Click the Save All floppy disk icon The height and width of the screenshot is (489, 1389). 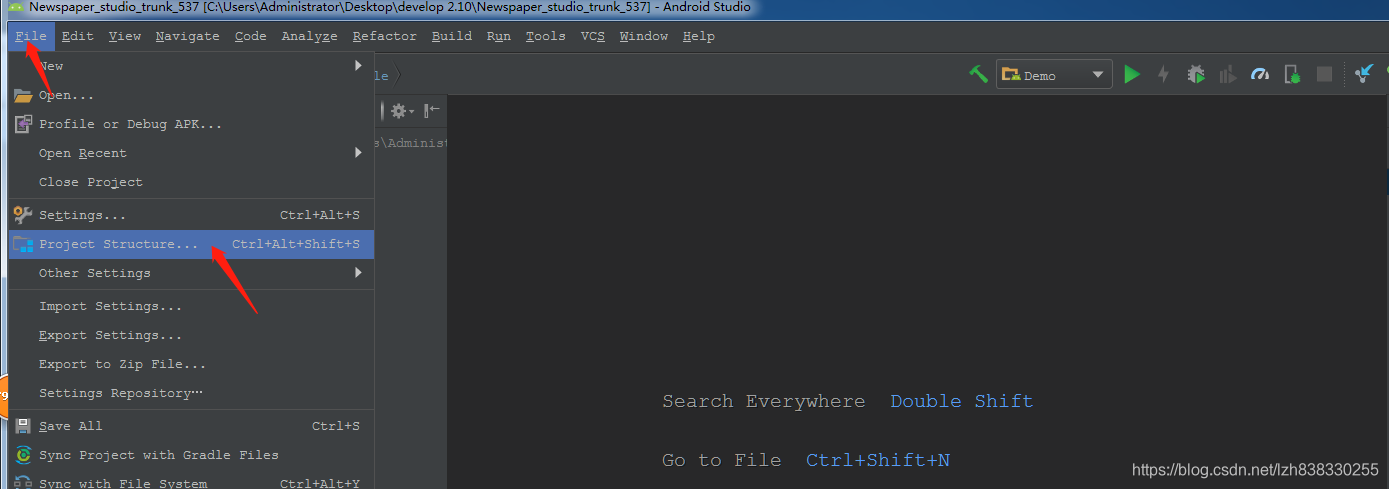coord(23,426)
